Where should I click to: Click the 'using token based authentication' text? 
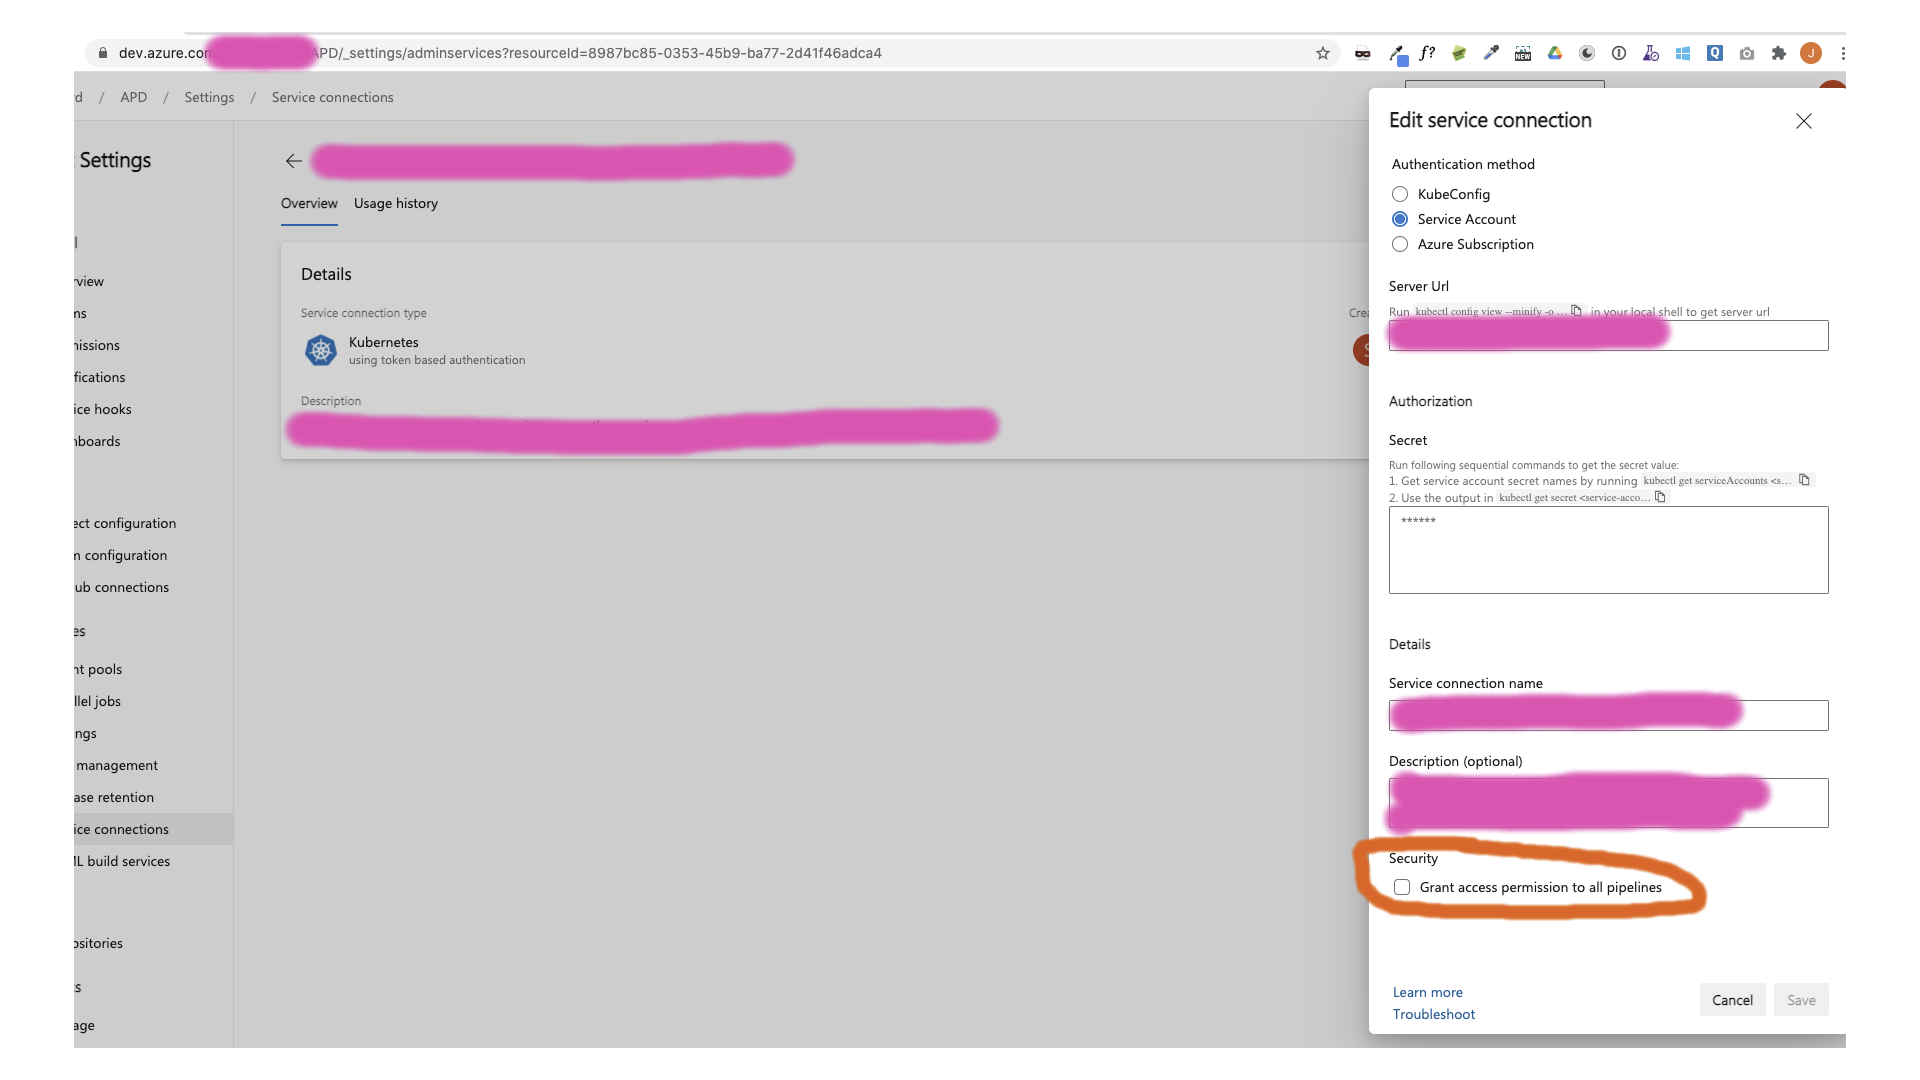(437, 360)
